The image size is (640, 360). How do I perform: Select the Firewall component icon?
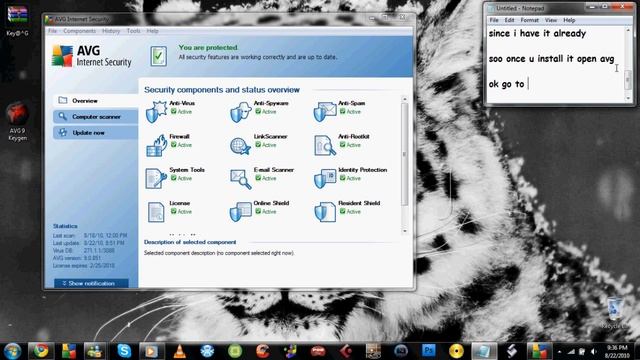pyautogui.click(x=156, y=146)
